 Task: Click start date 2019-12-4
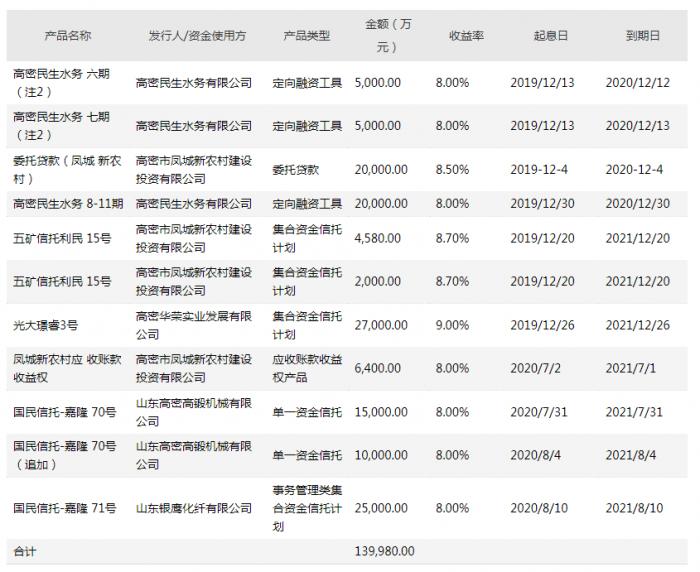(x=539, y=170)
